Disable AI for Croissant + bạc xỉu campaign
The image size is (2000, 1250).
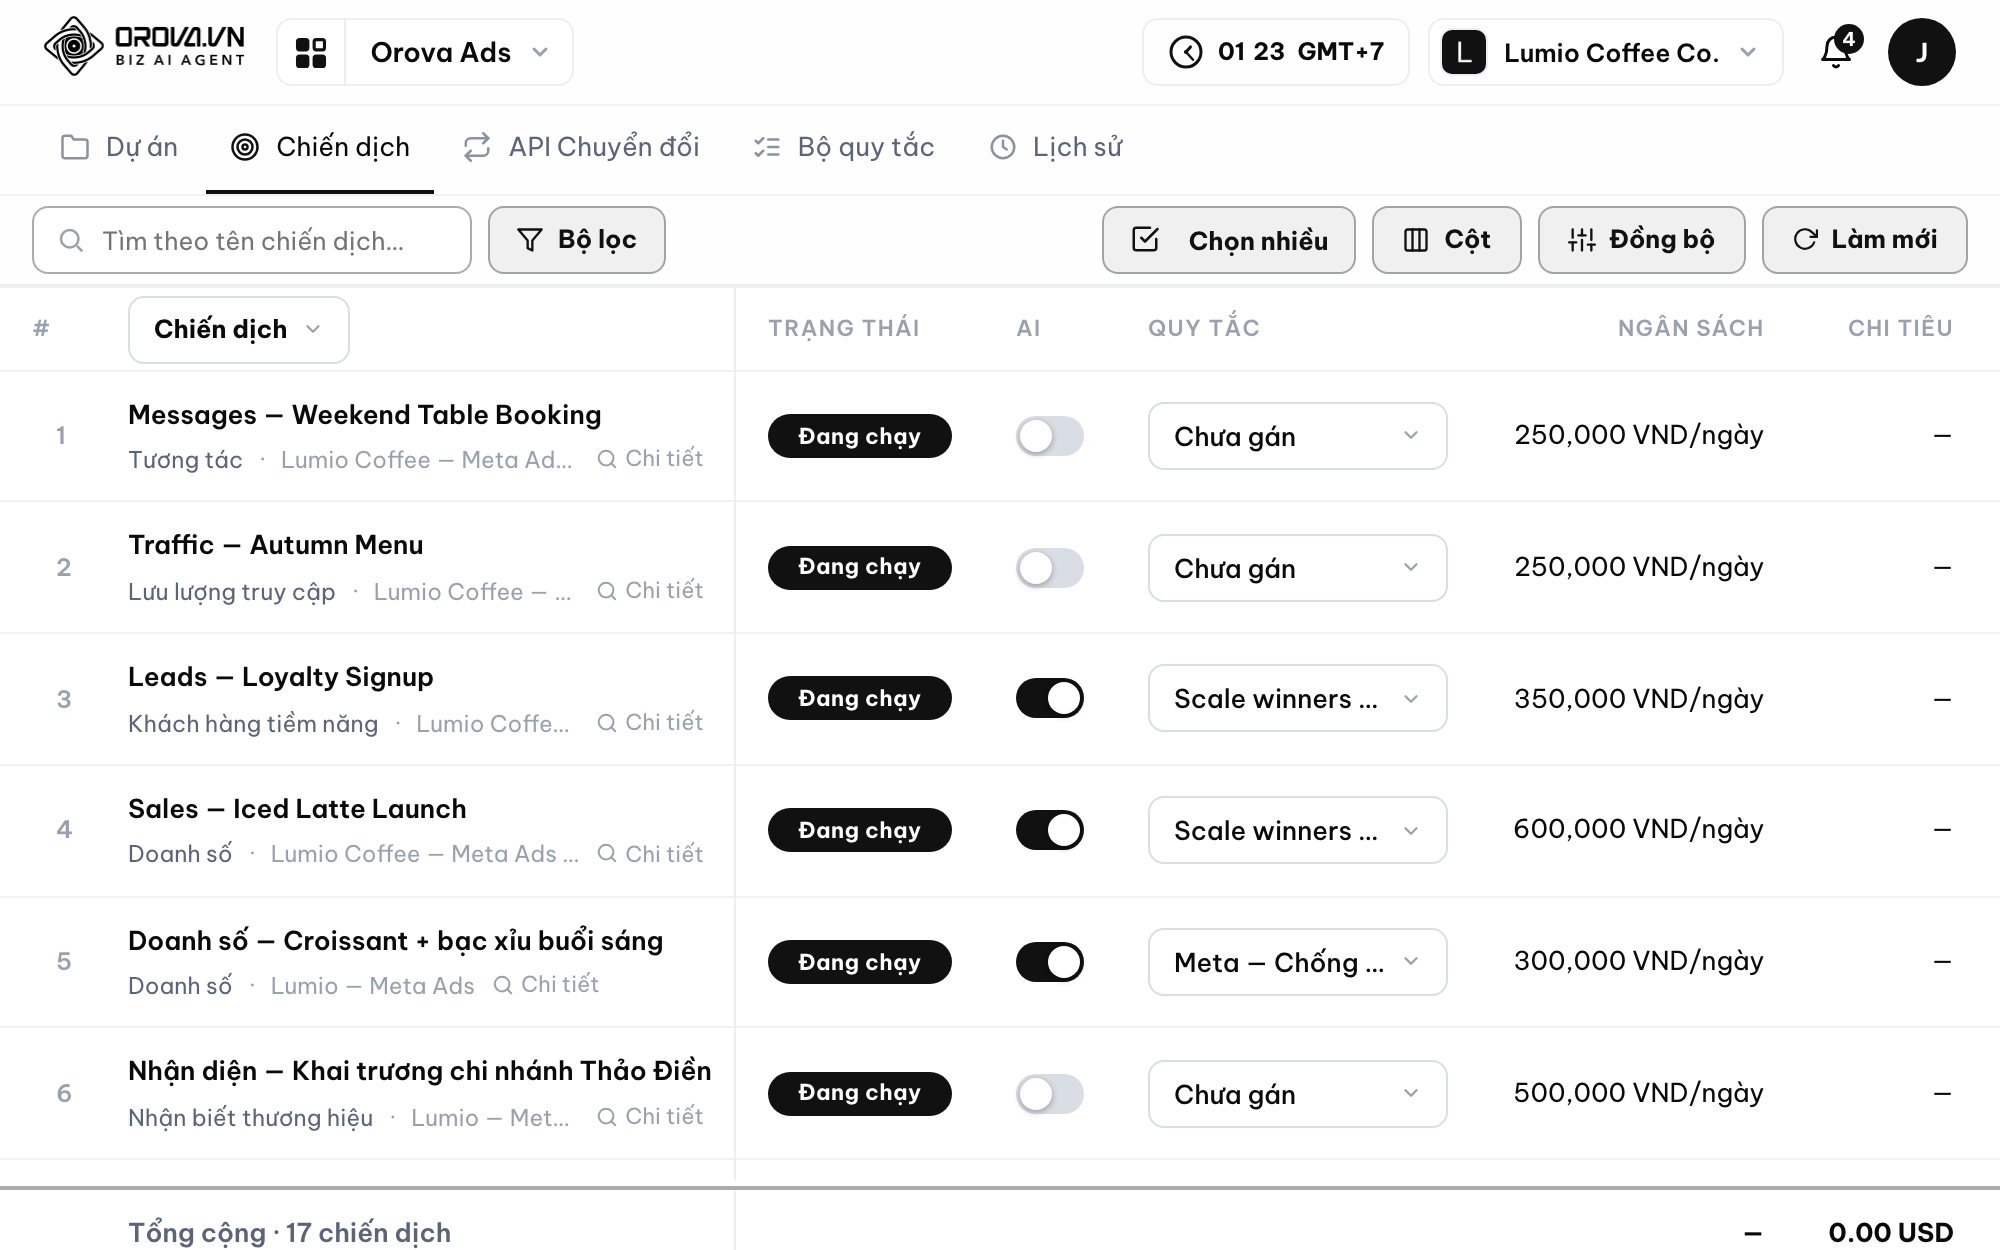[1050, 962]
